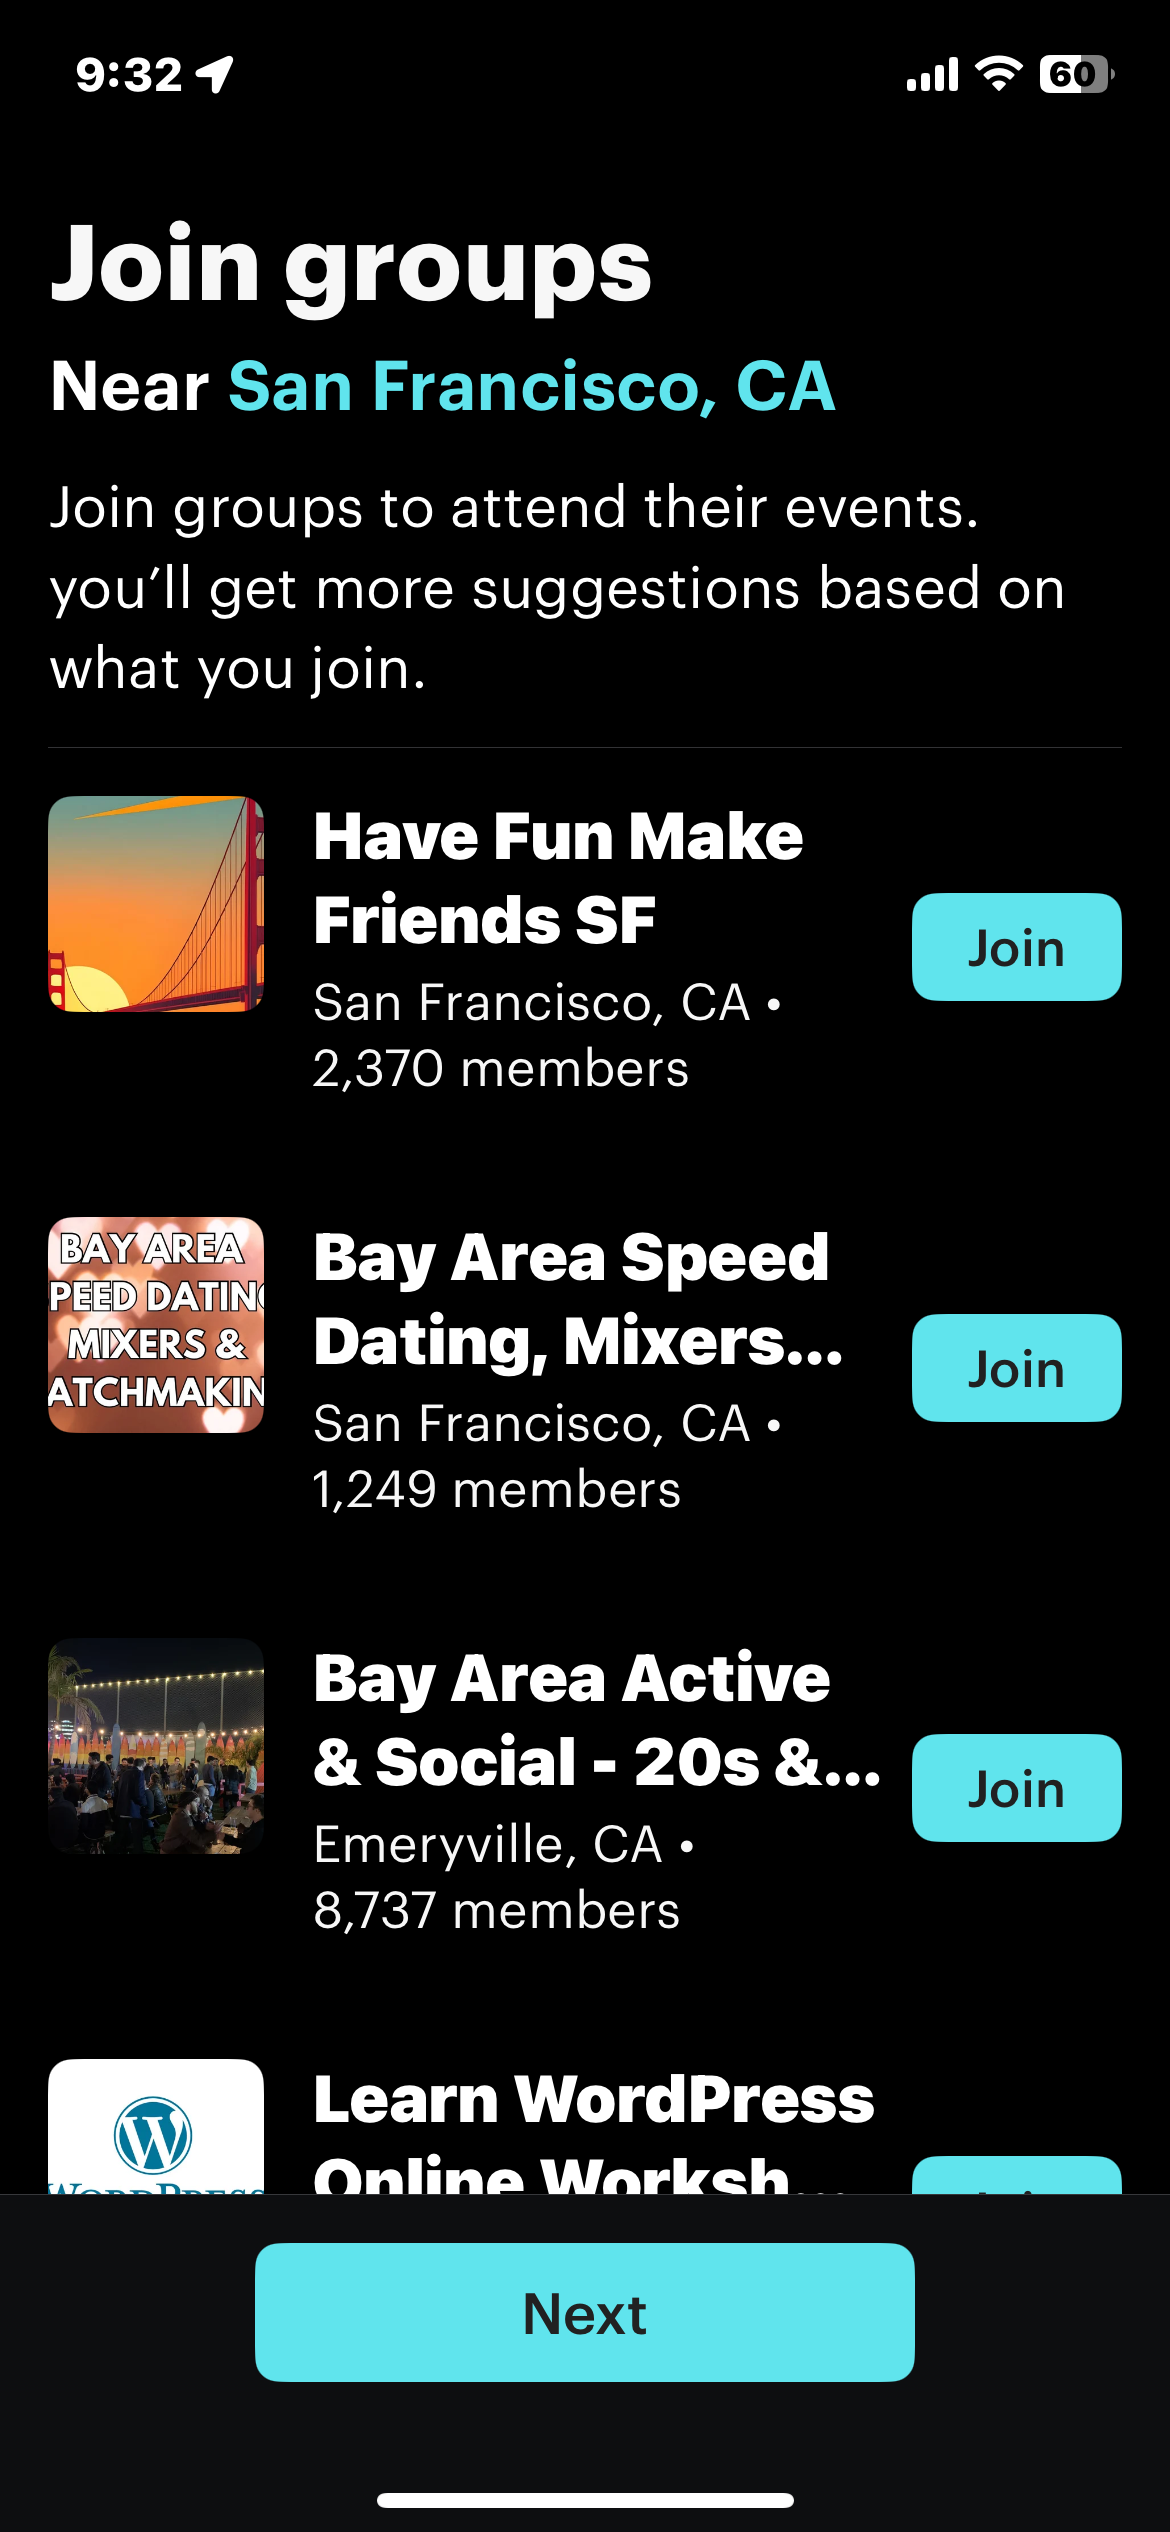Tap the home indicator bar
The image size is (1170, 2532).
[585, 2500]
